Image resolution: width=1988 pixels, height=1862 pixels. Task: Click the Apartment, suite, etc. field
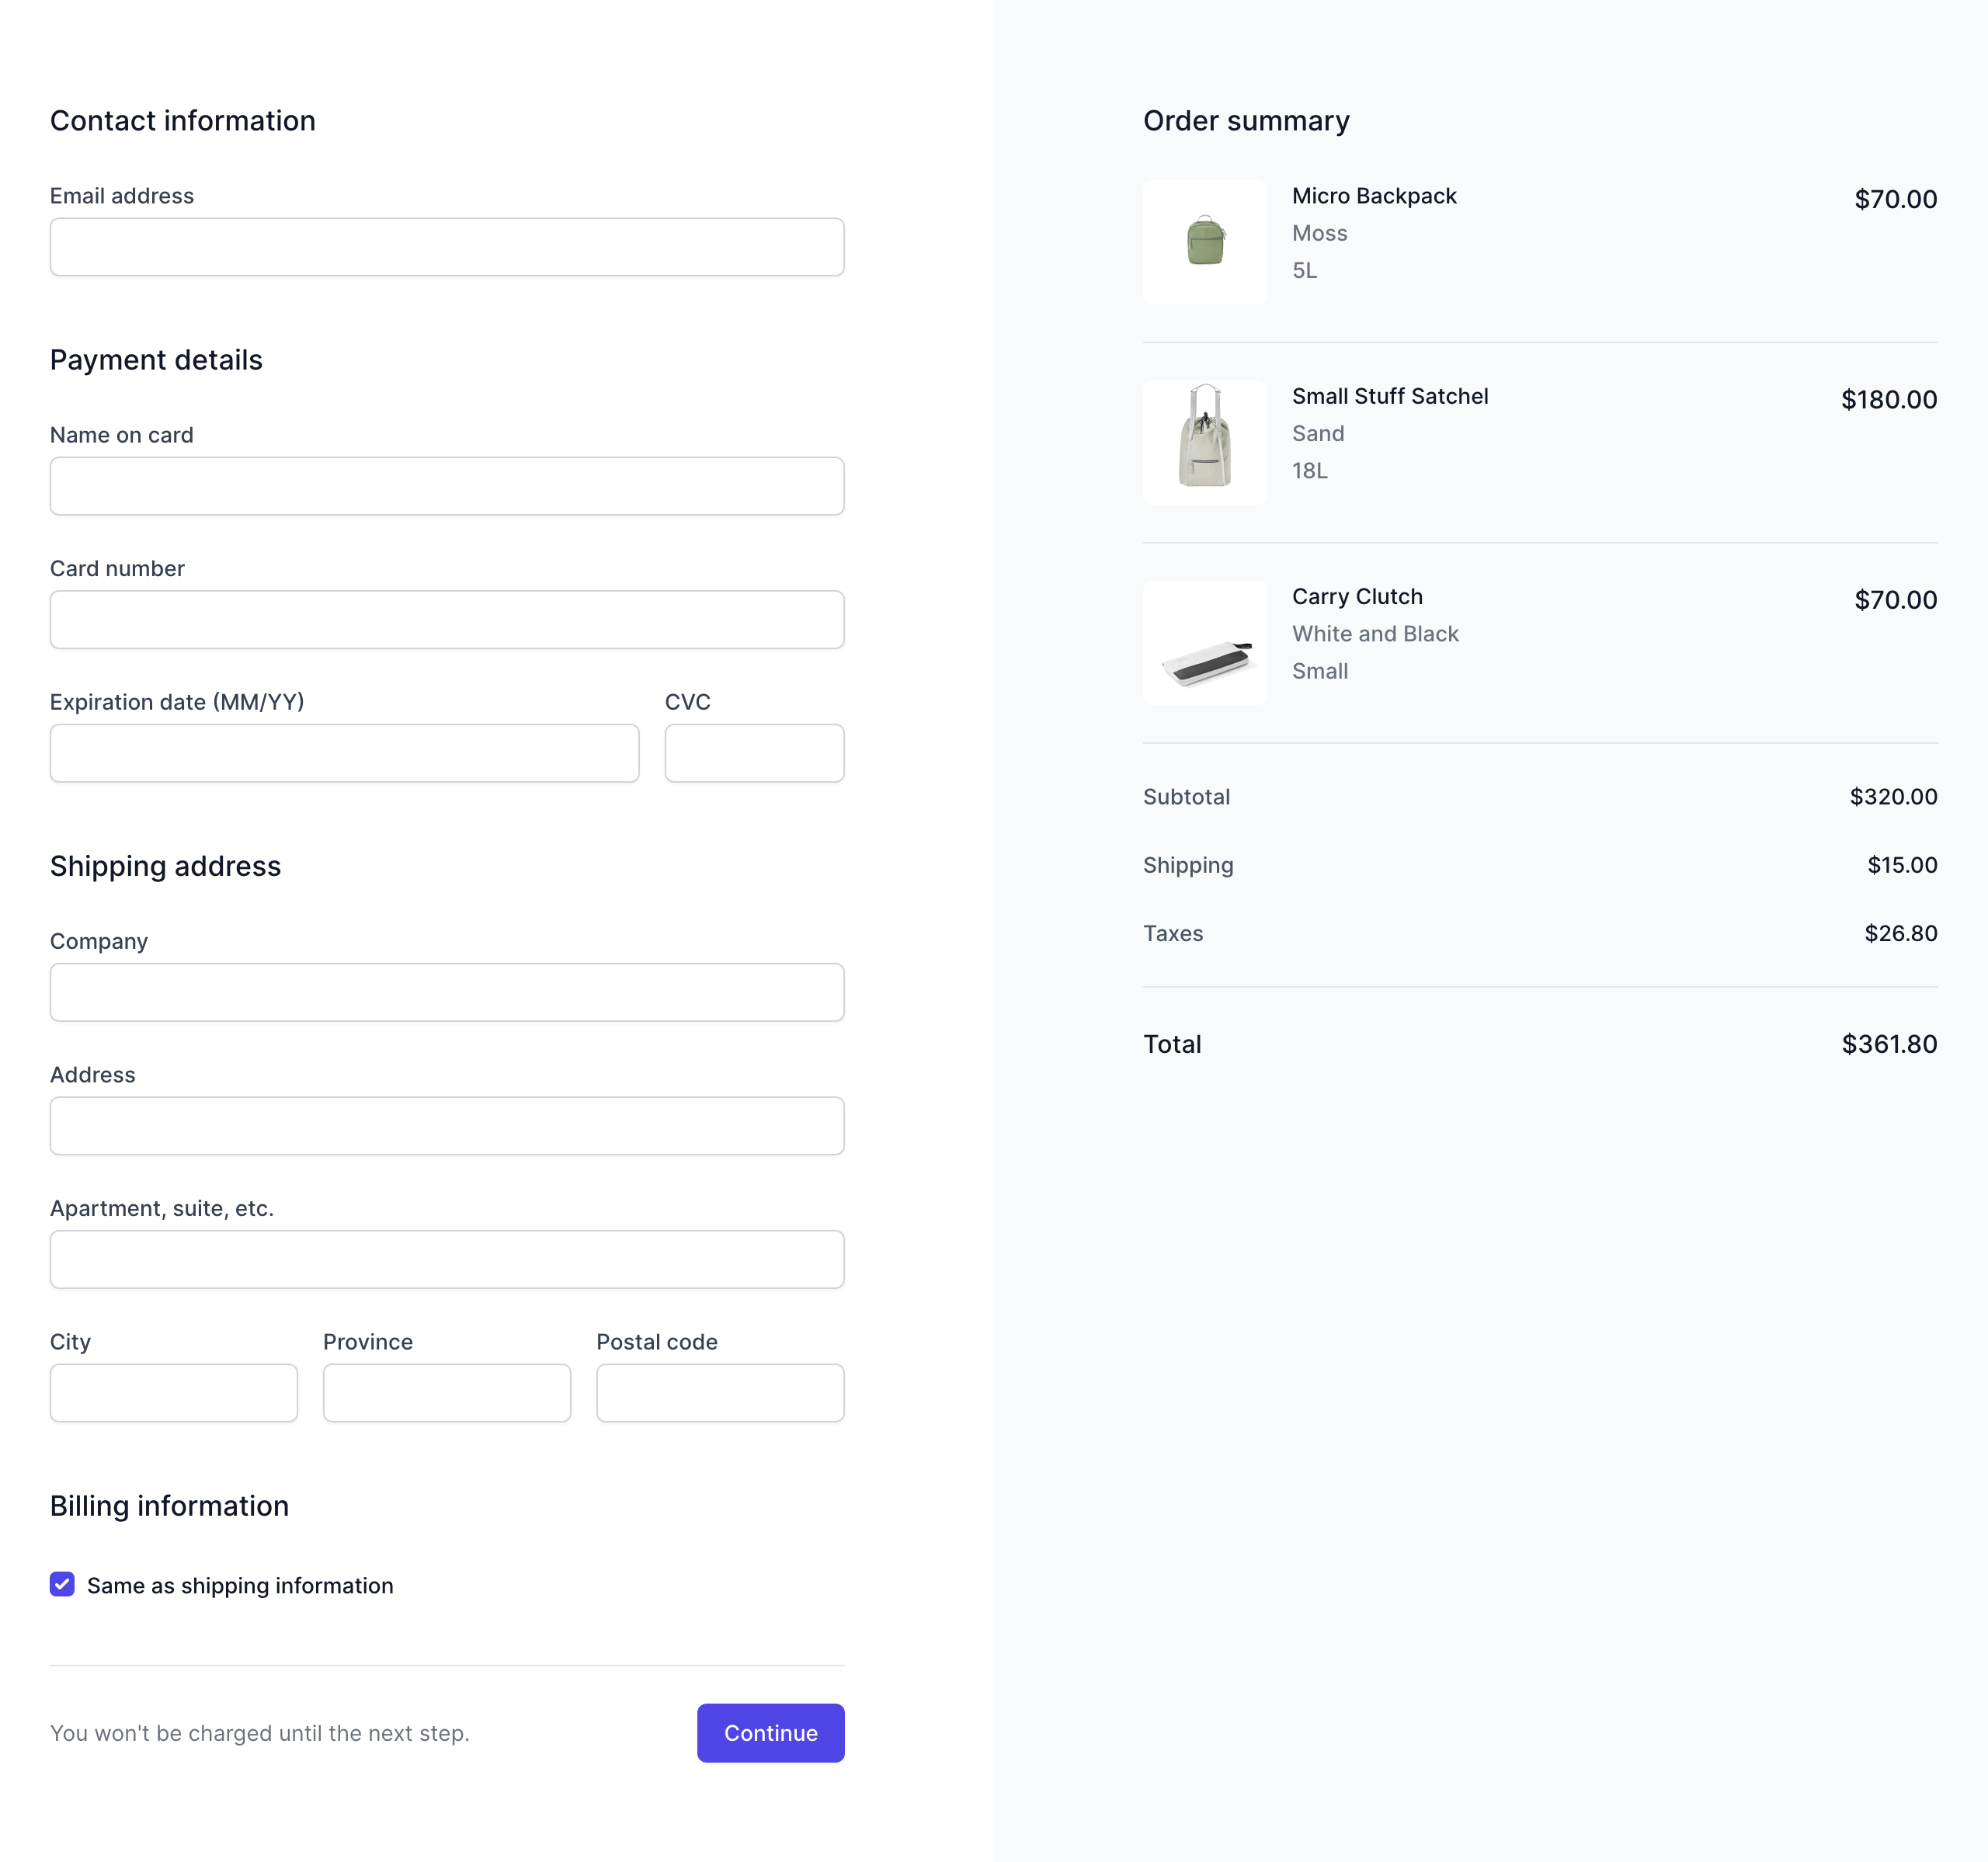coord(446,1259)
